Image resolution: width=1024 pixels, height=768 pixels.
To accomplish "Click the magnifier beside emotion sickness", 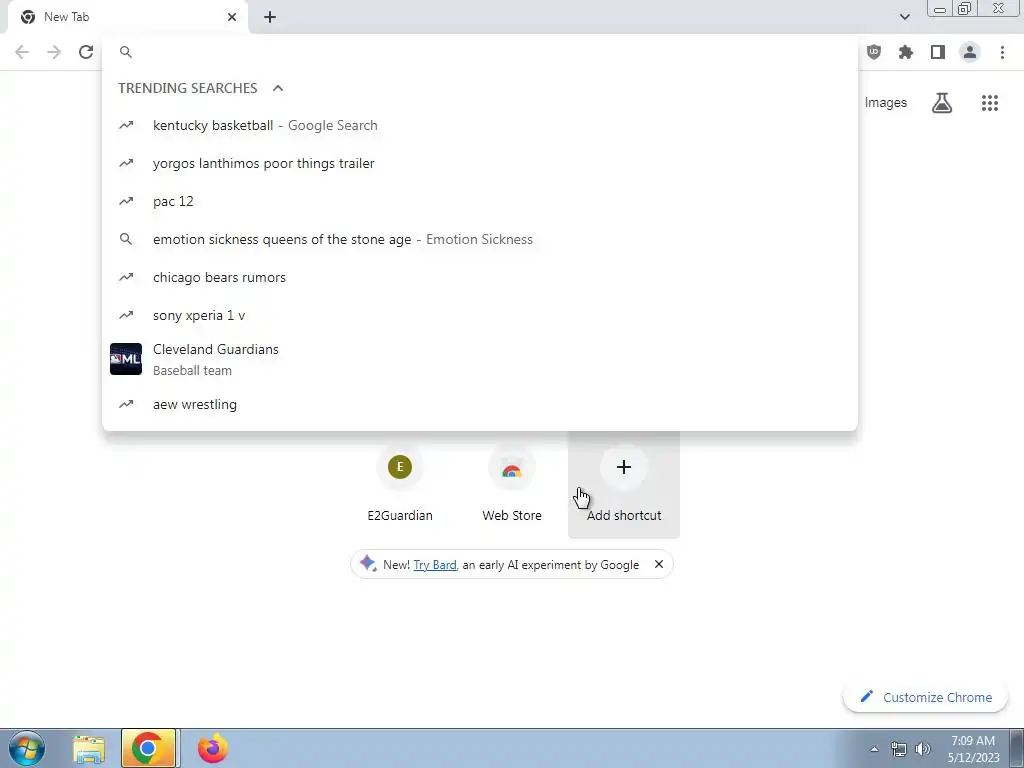I will [126, 239].
